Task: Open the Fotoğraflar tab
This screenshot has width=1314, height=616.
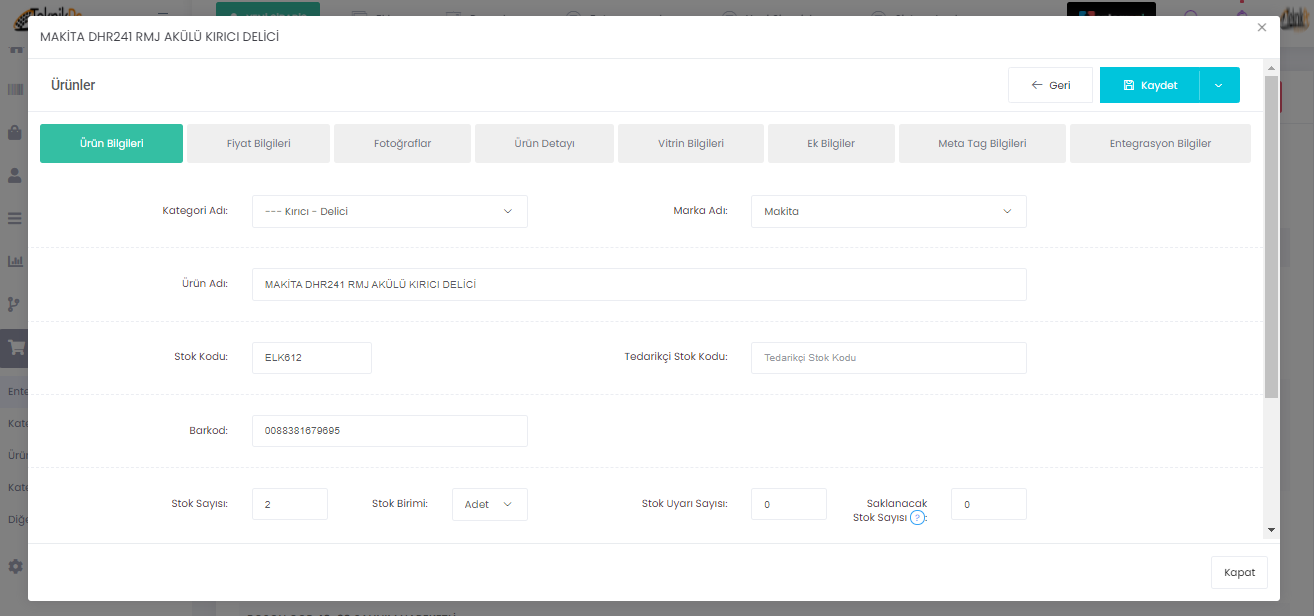Action: coord(402,143)
